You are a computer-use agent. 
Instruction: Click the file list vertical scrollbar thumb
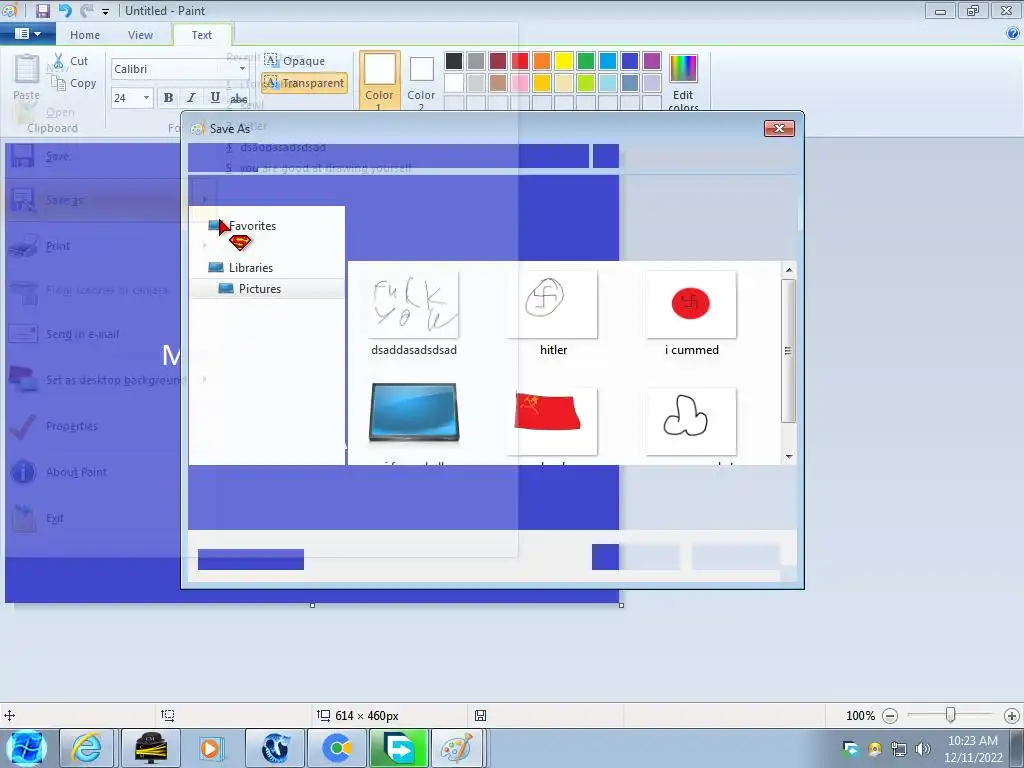tap(788, 351)
